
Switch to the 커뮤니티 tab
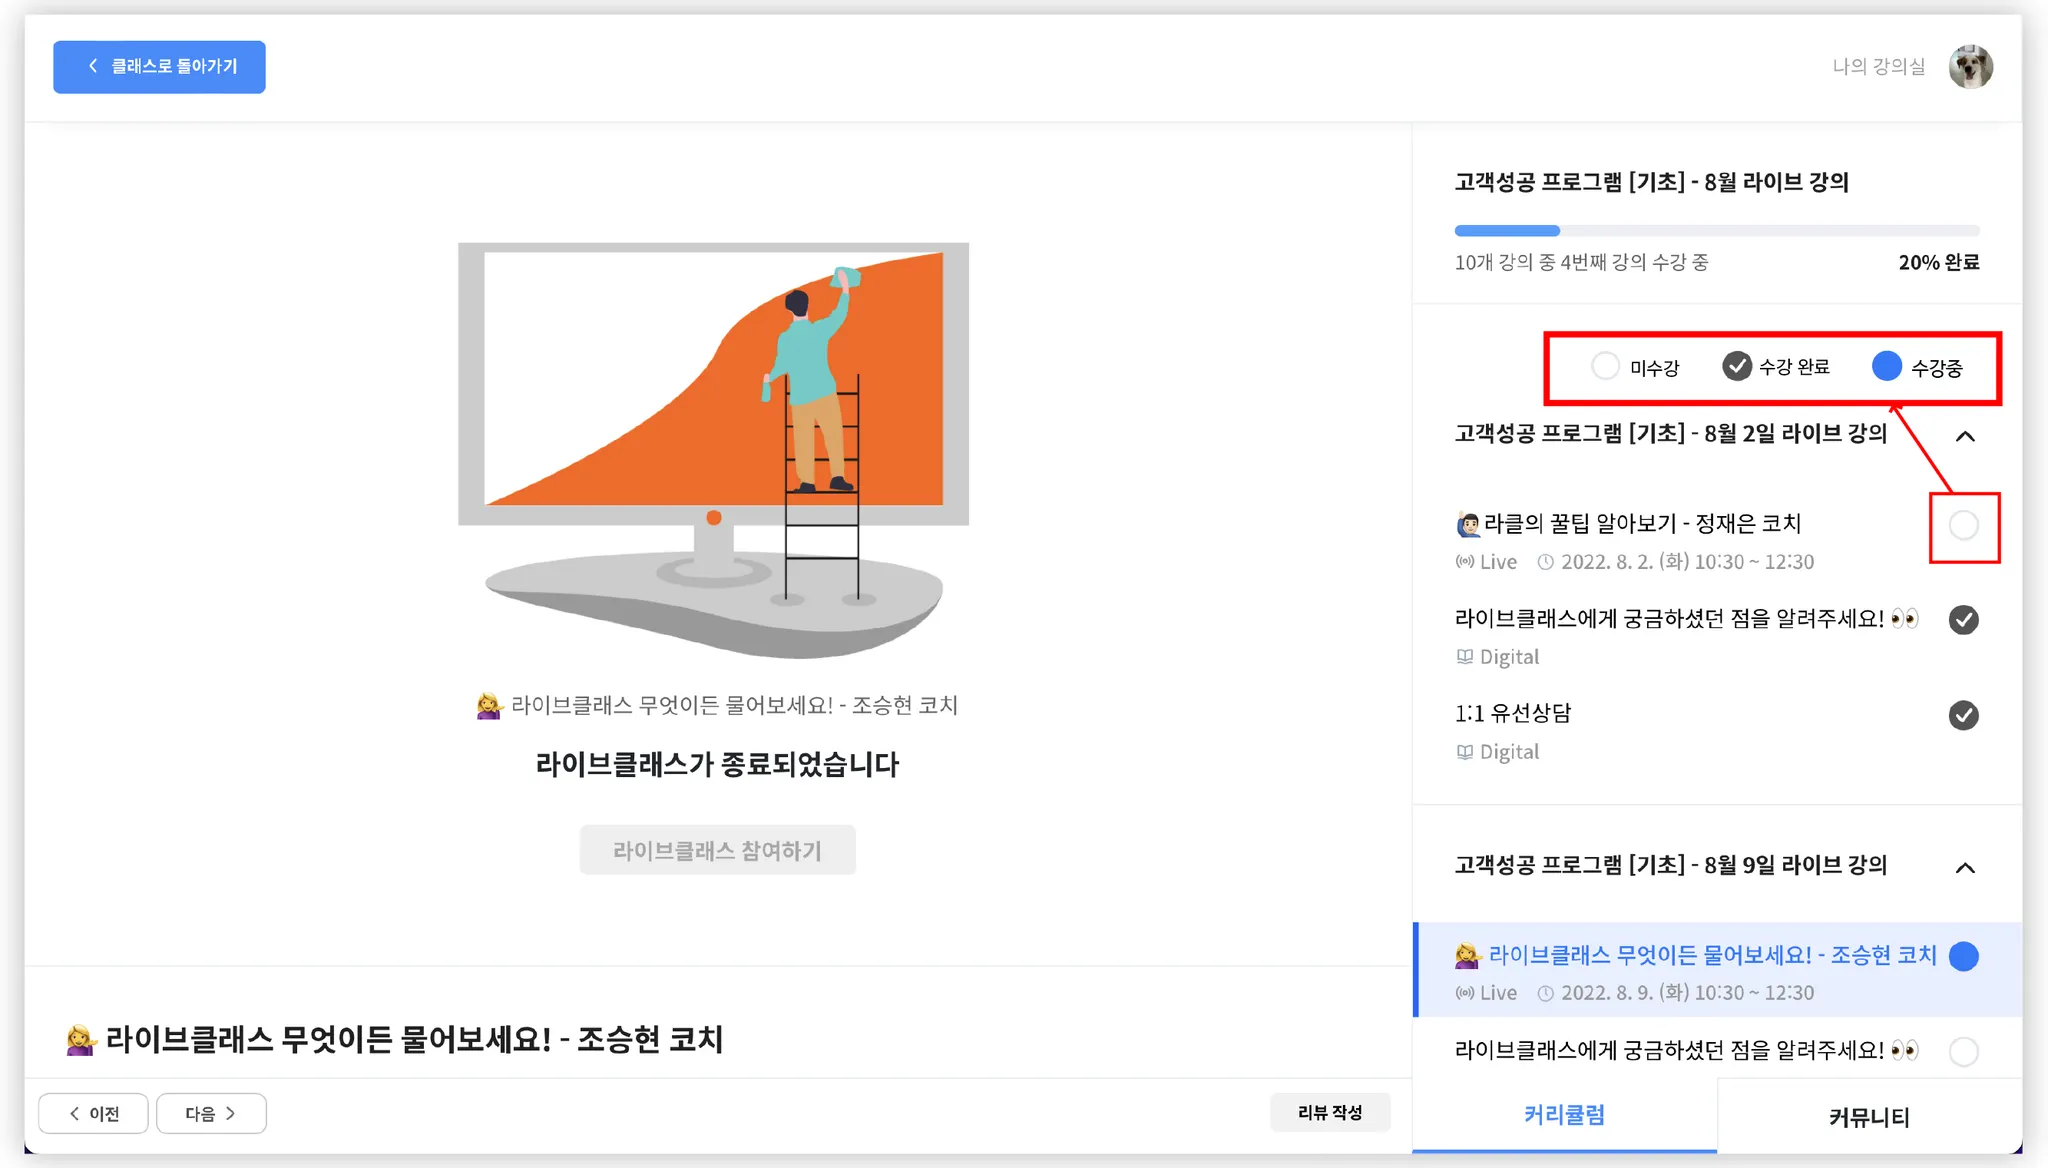point(1868,1116)
